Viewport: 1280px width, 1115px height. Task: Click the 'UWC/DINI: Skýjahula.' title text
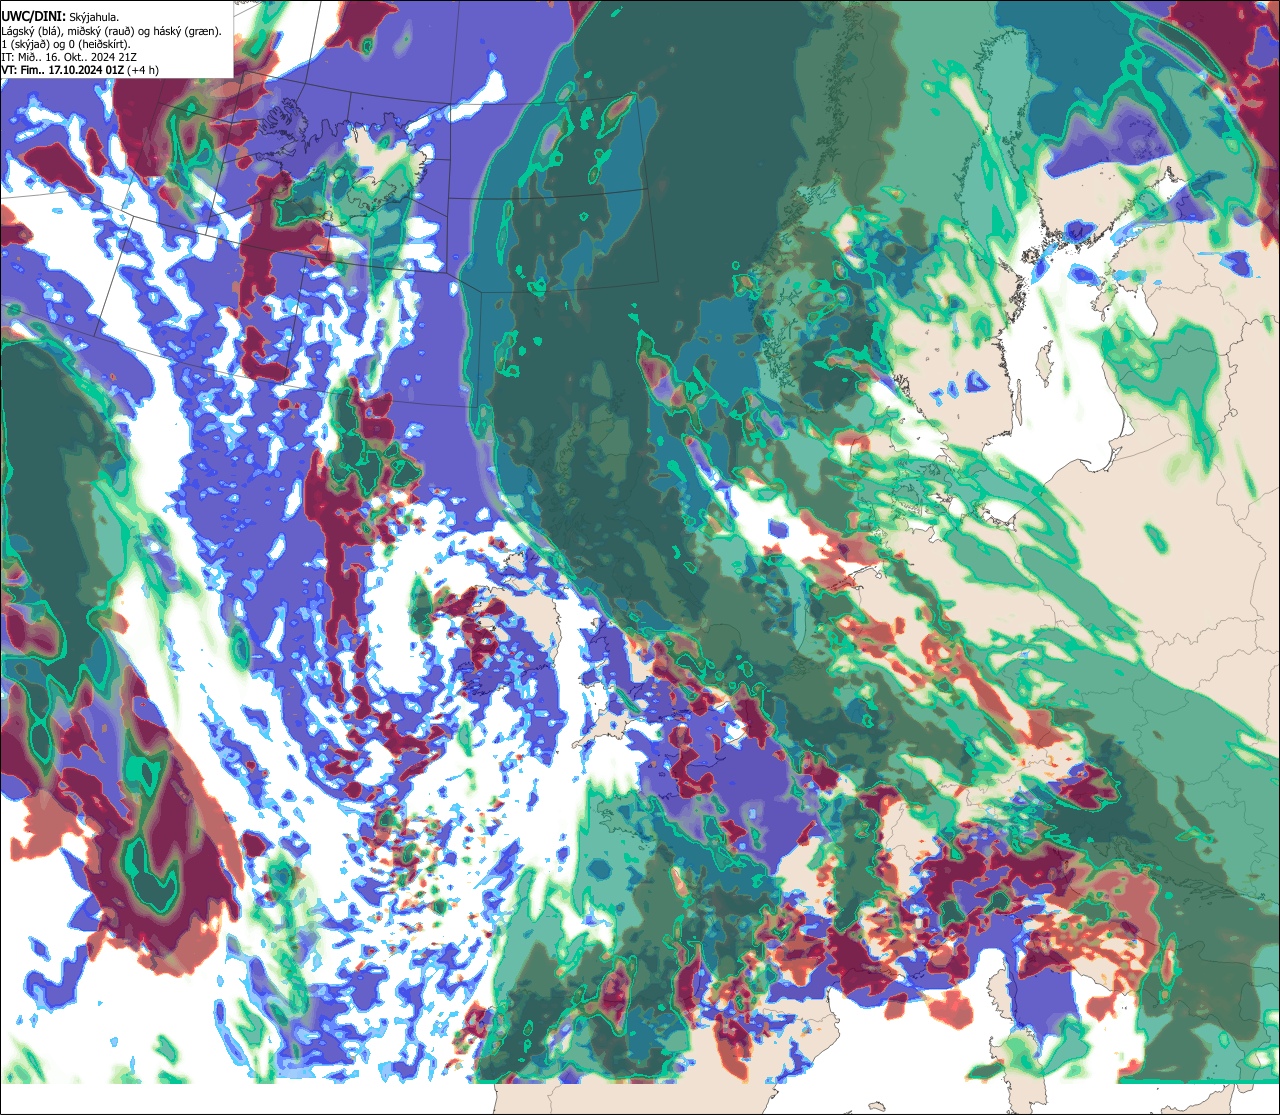[x=60, y=16]
